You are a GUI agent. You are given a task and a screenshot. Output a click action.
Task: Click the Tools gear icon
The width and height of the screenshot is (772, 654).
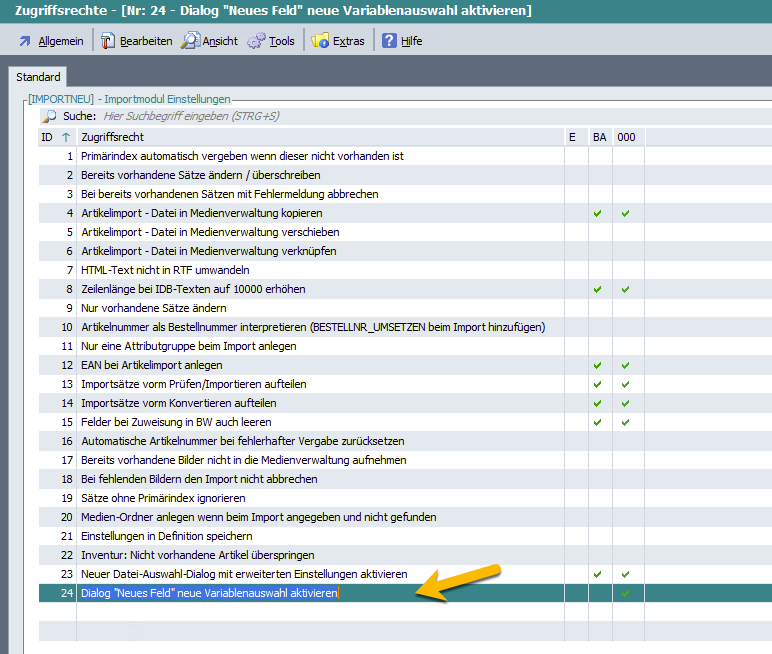pyautogui.click(x=256, y=41)
